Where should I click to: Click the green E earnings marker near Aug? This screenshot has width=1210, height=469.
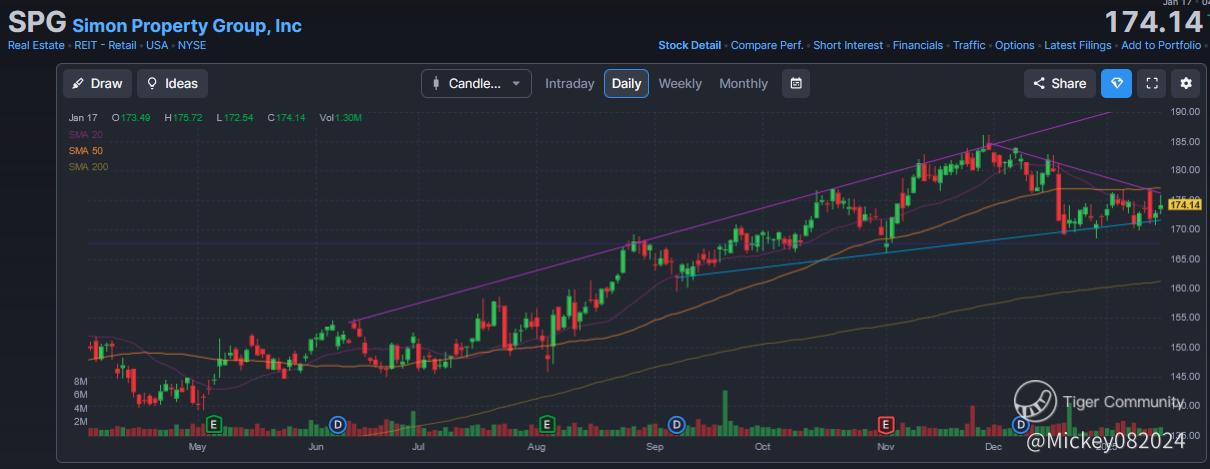click(547, 425)
